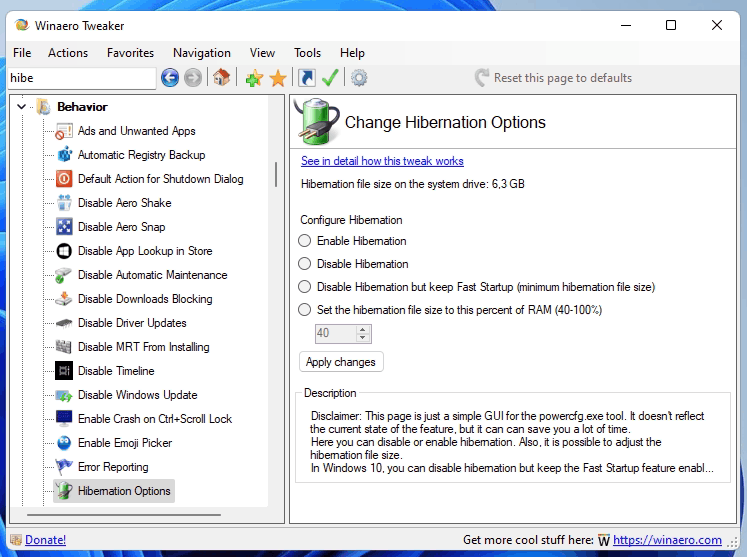Select the Error Reporting text row
Screen dimensions: 747x557
pyautogui.click(x=113, y=467)
